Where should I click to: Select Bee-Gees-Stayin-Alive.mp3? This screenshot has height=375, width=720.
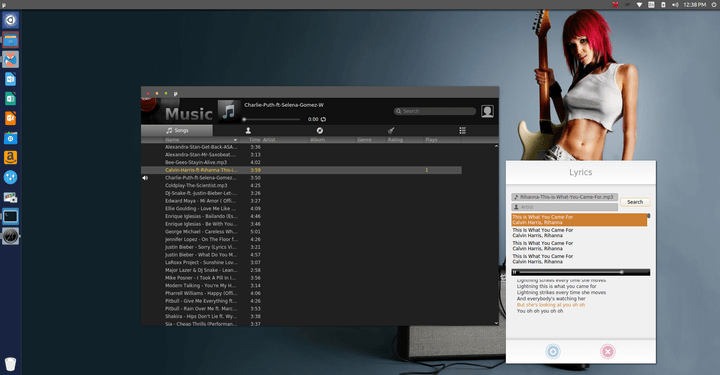pyautogui.click(x=301, y=162)
